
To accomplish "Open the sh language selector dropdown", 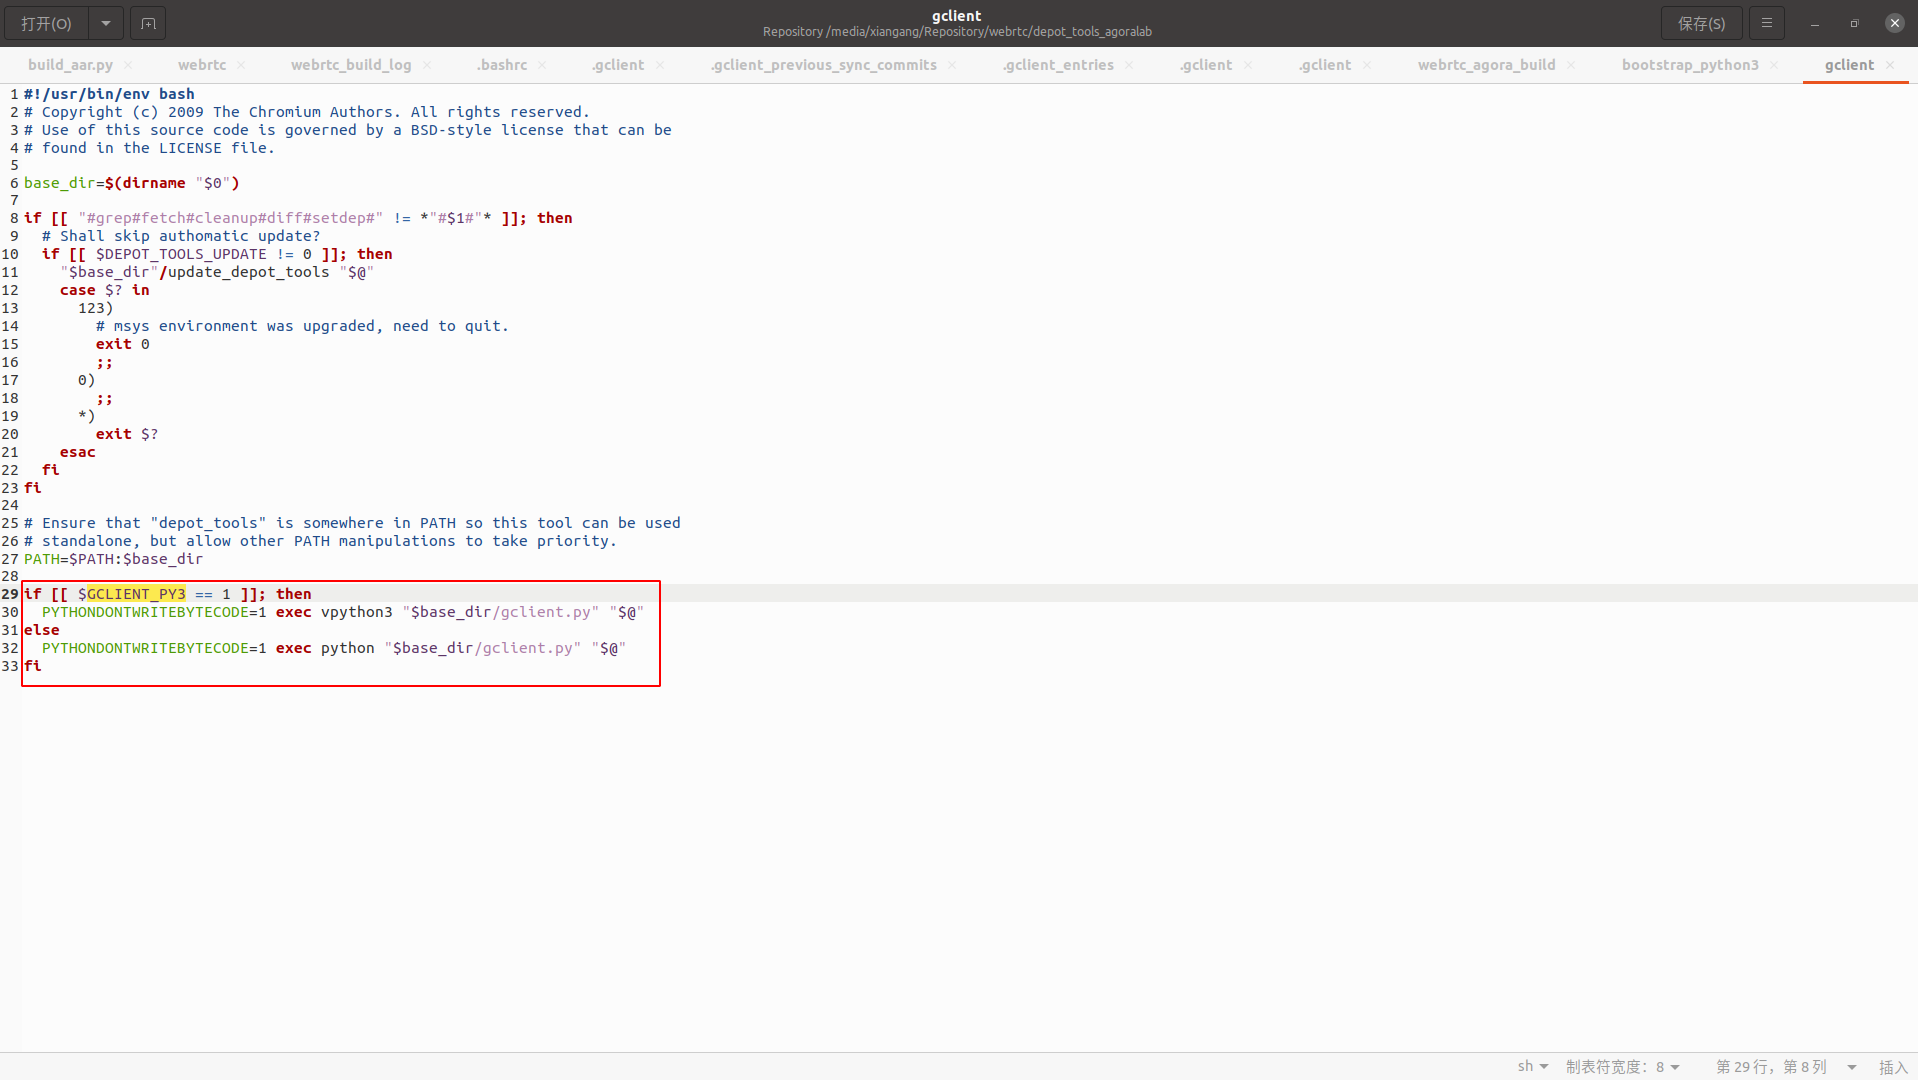I will [1532, 1067].
